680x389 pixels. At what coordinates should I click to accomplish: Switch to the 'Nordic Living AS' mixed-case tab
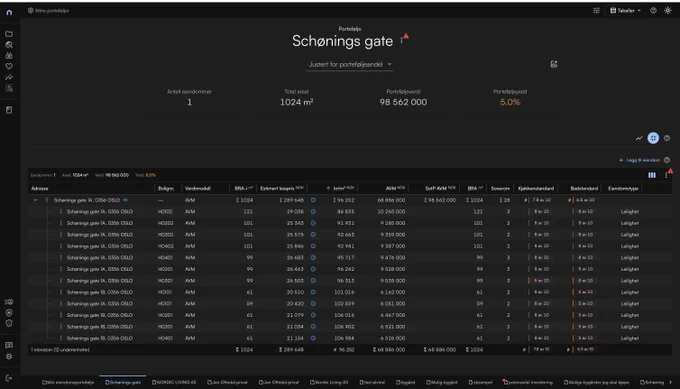pyautogui.click(x=329, y=382)
